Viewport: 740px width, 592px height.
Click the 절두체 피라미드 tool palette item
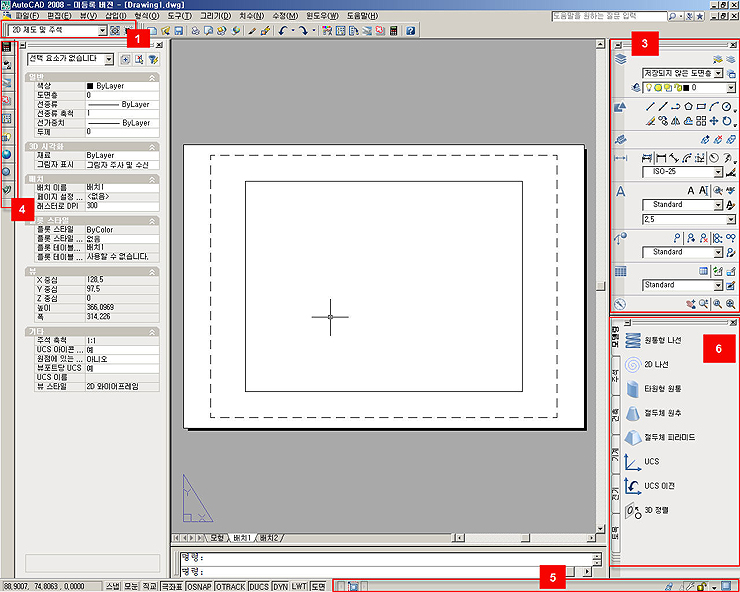(660, 438)
